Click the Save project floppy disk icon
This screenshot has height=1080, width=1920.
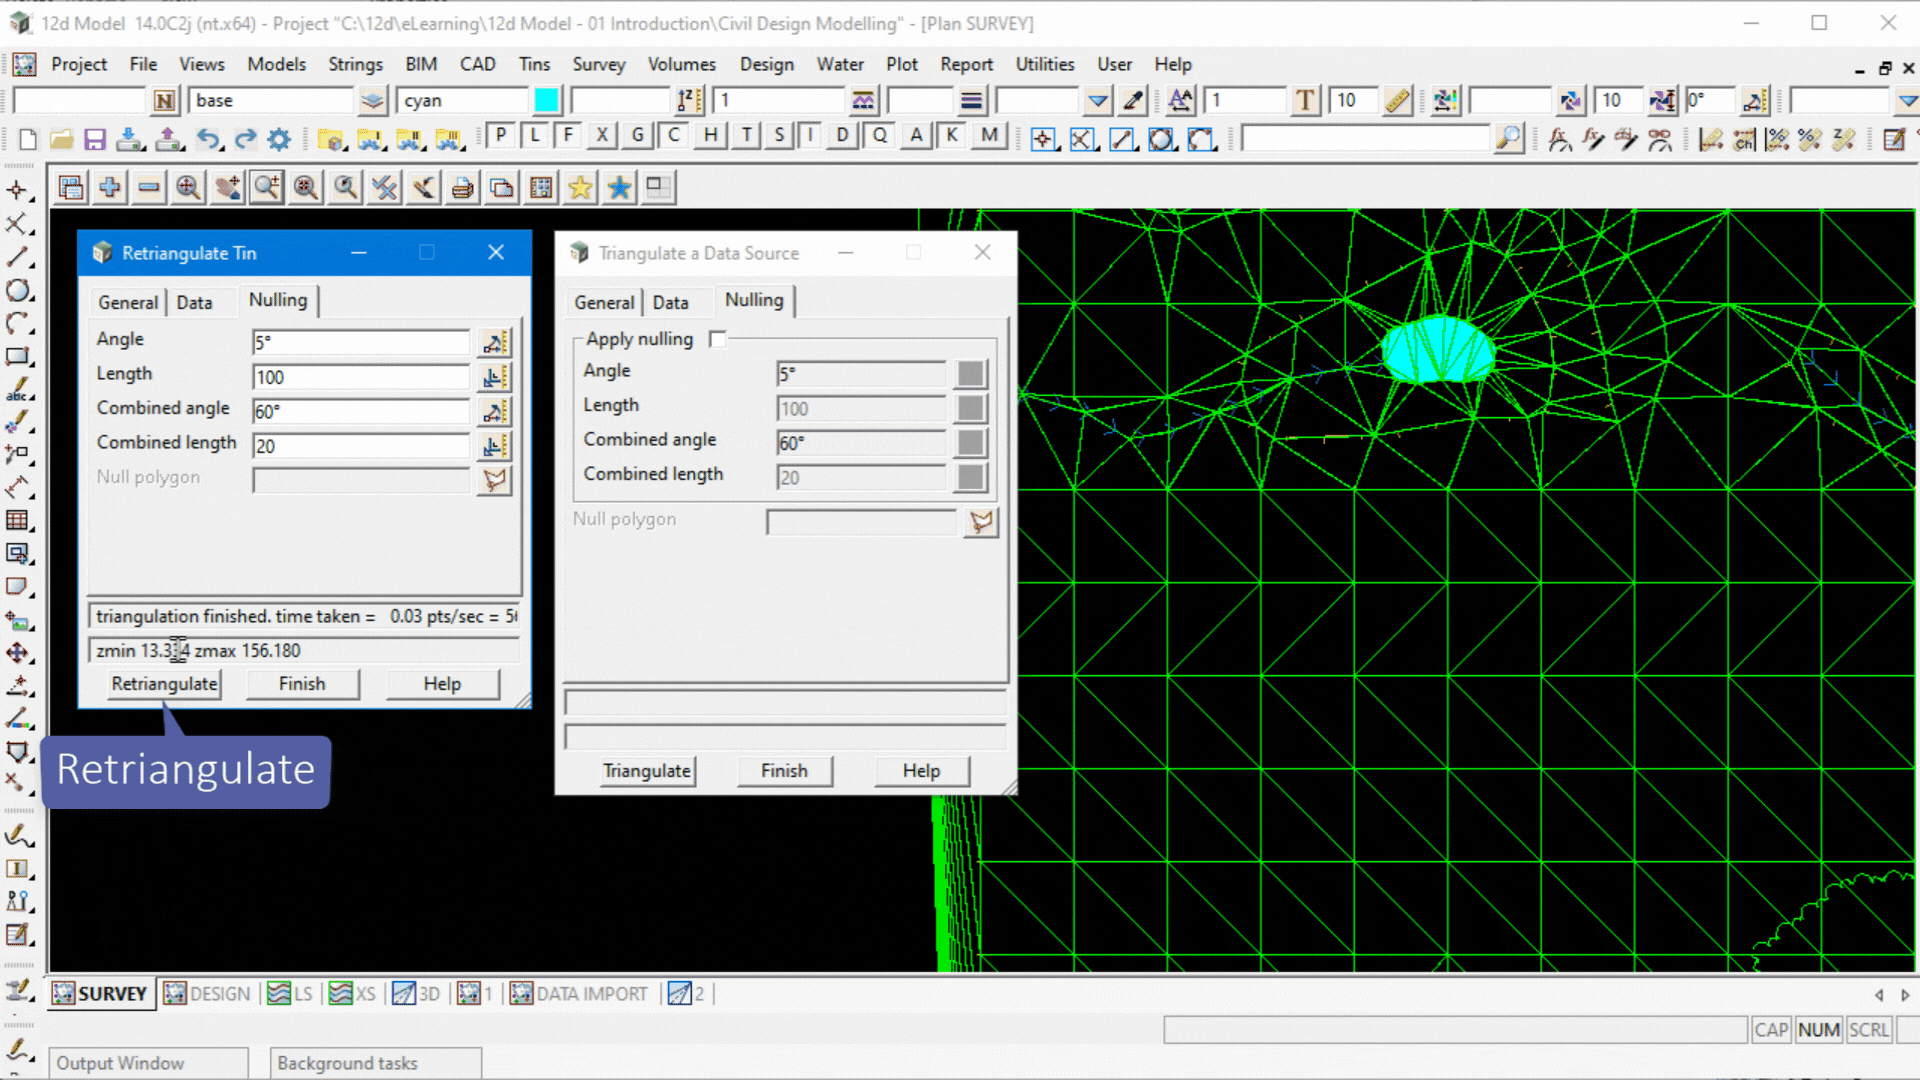[95, 139]
